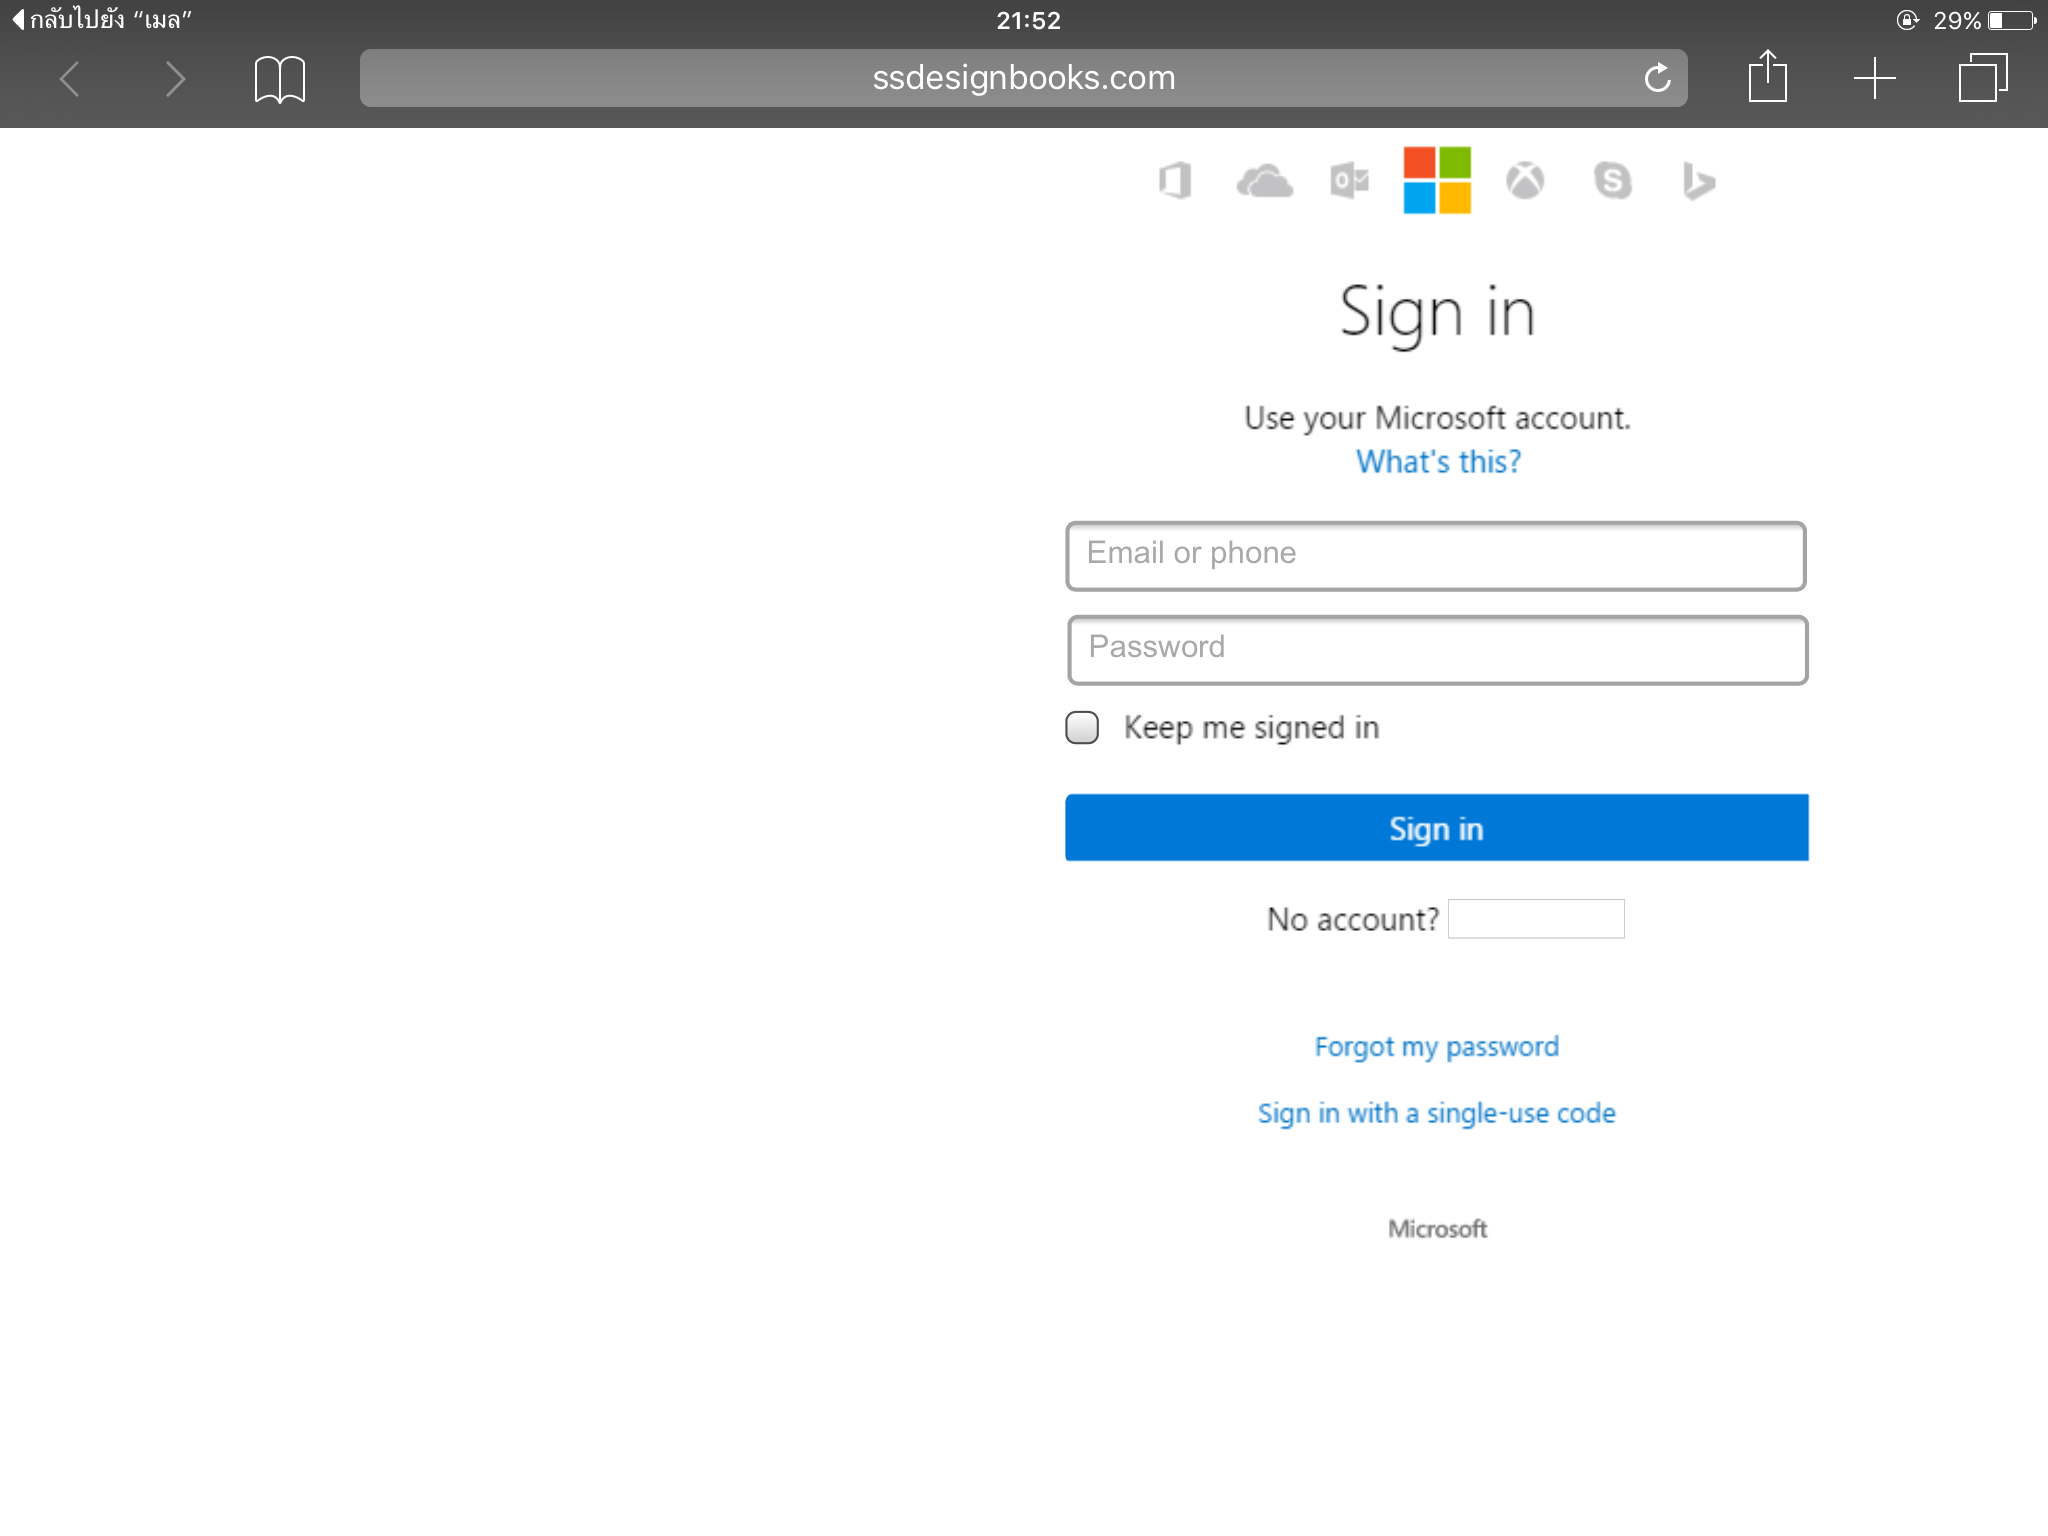Tap the ssdesignbooks.com address bar
Viewport: 2048px width, 1536px height.
(x=1023, y=78)
